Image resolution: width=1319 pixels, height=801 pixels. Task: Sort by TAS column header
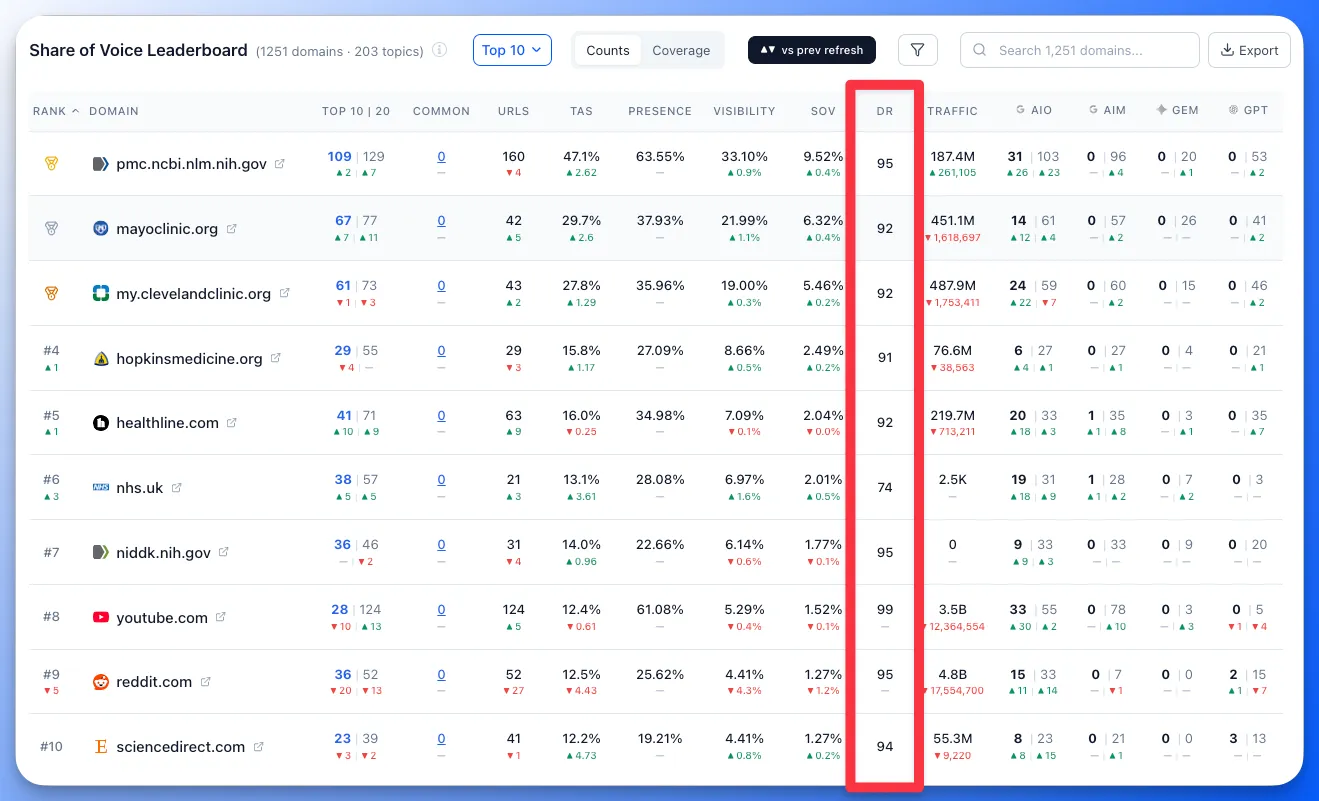click(x=582, y=111)
